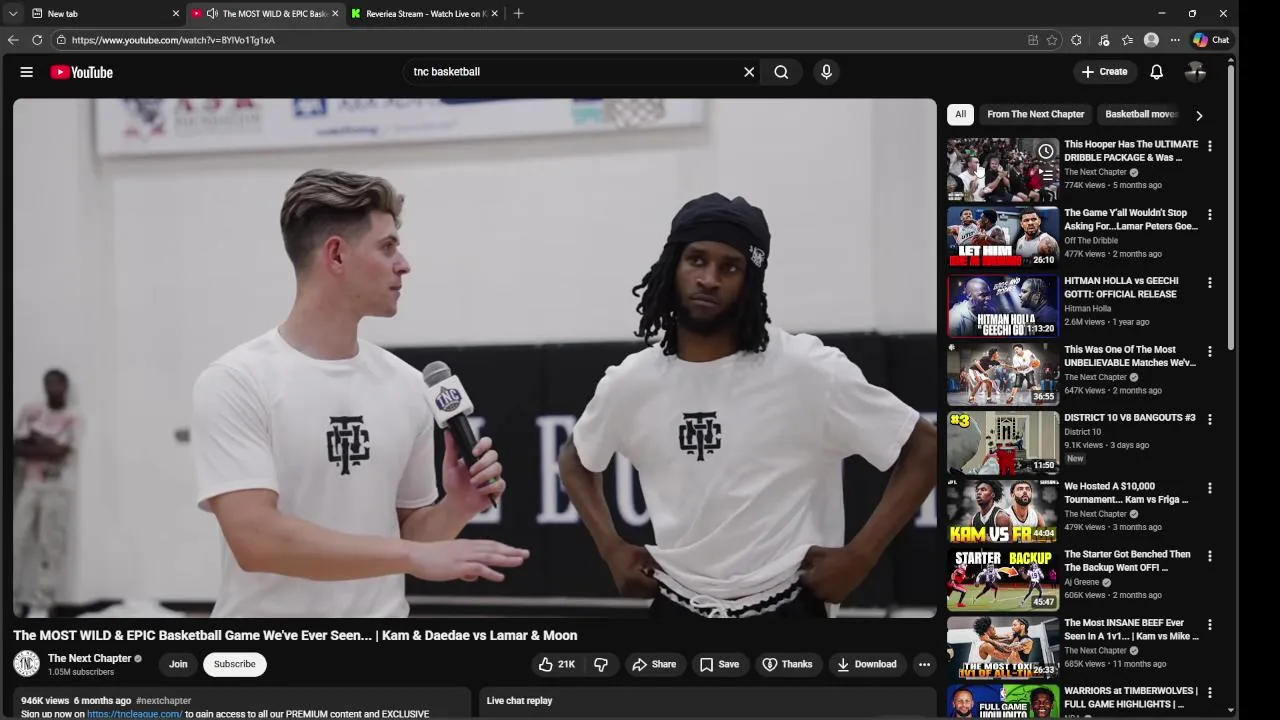Open 'WARRIORS at TIMBERWOLVES' video title
The height and width of the screenshot is (720, 1280).
coord(1131,697)
